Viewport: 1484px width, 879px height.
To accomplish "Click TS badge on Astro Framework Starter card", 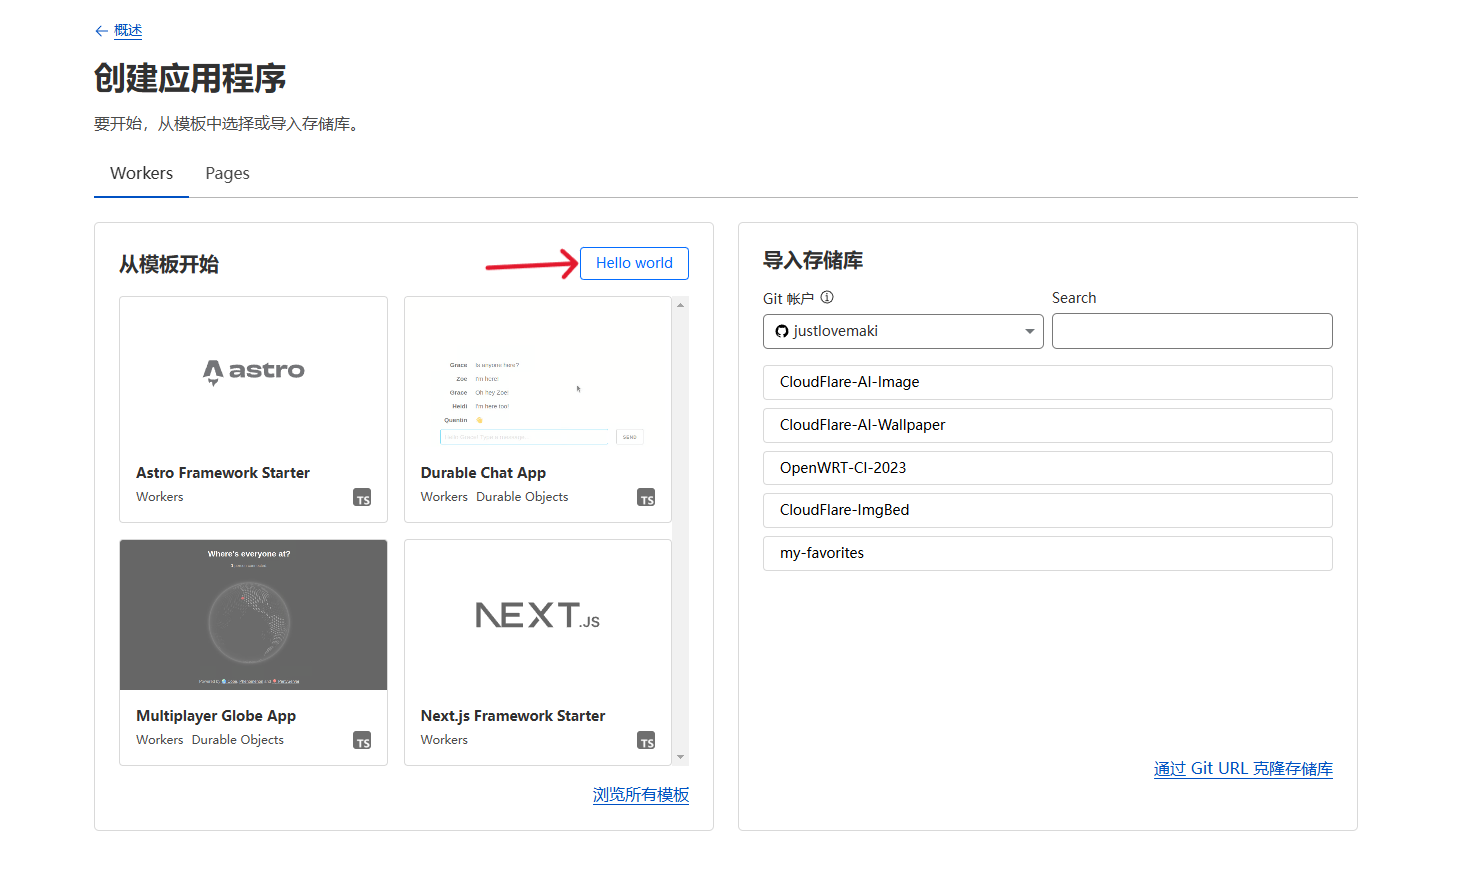I will (362, 498).
